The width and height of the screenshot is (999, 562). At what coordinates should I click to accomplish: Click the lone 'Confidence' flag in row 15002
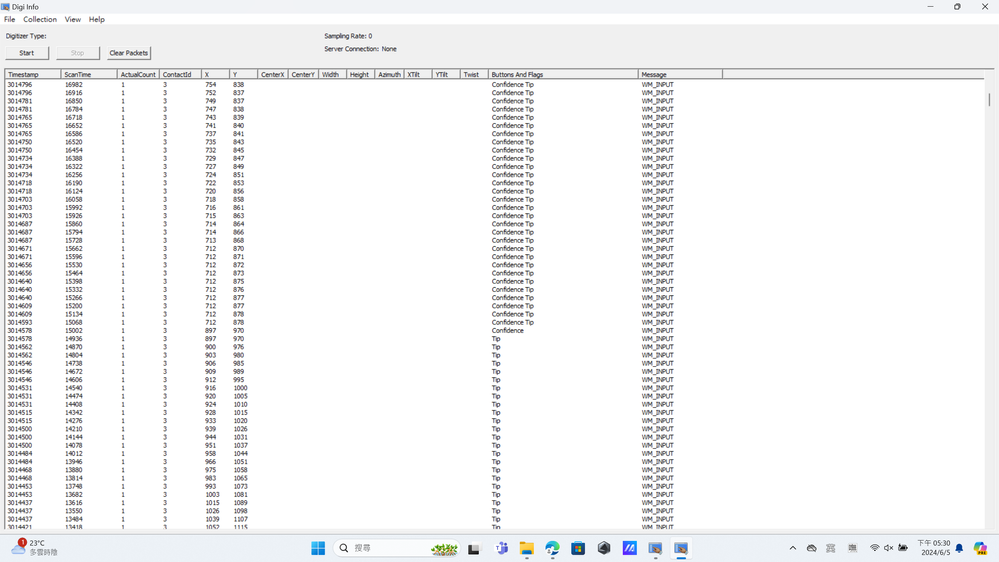507,331
